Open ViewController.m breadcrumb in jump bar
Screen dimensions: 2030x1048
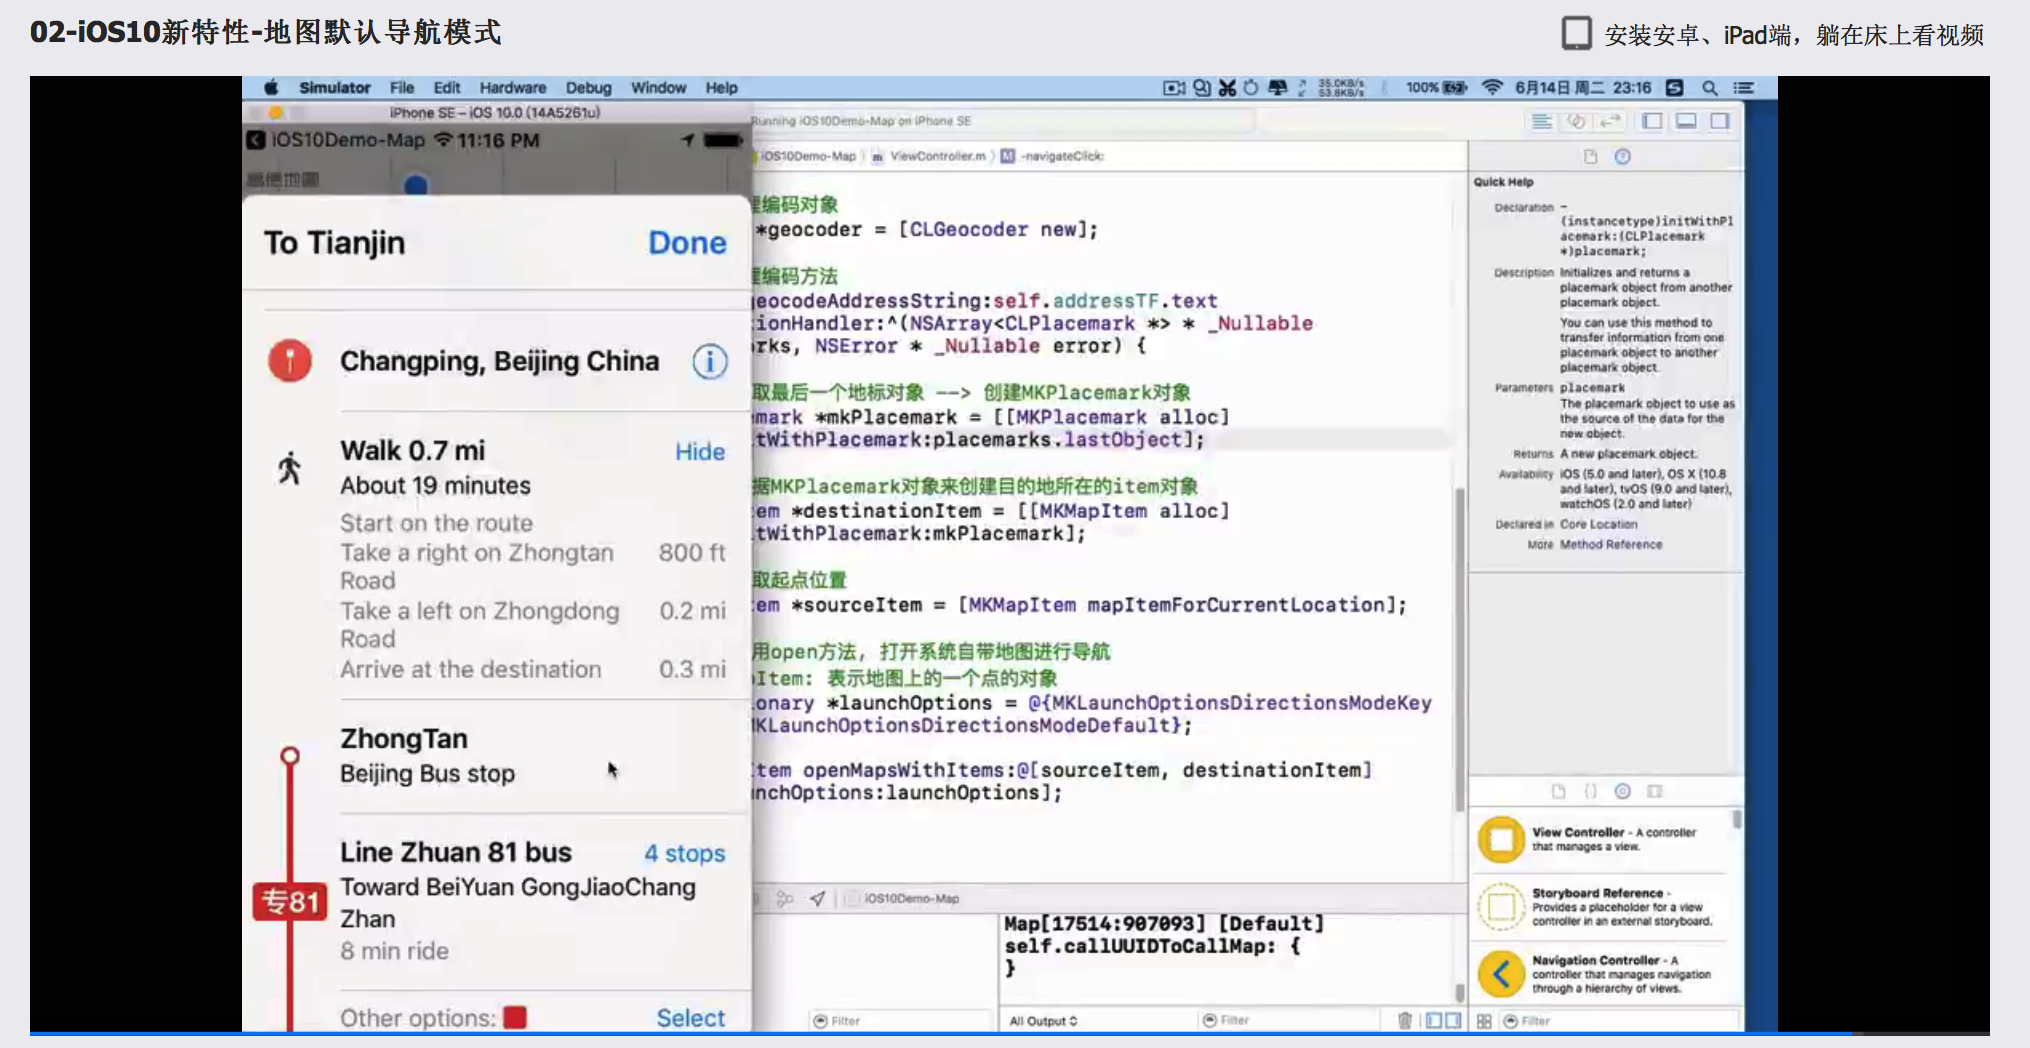tap(930, 156)
